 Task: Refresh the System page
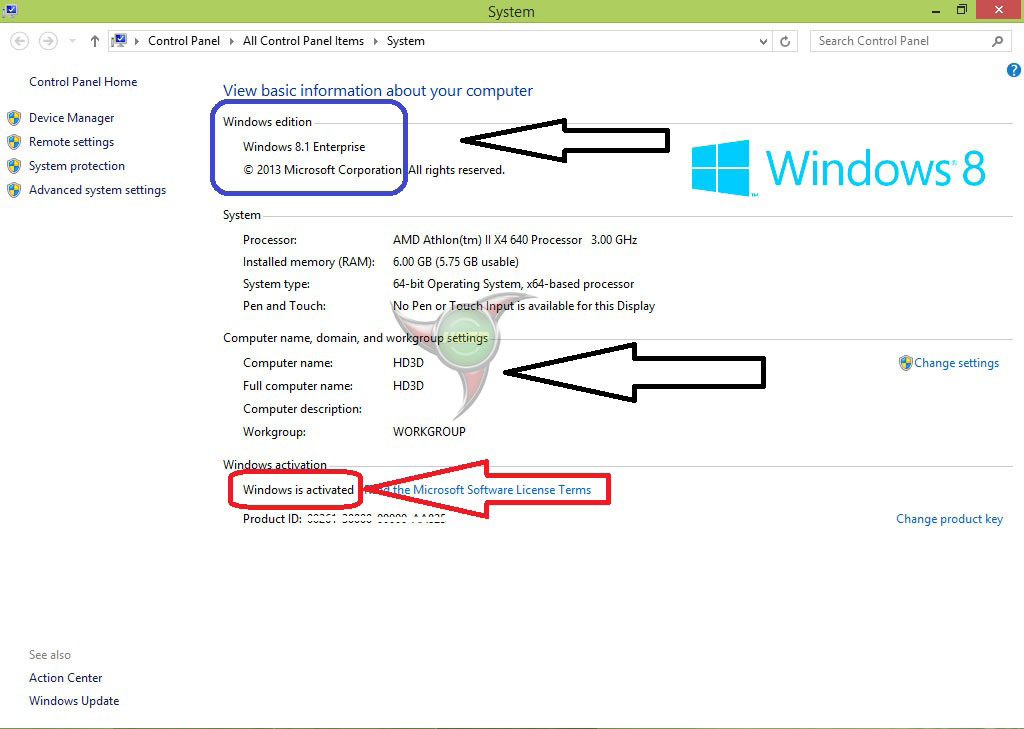click(785, 41)
